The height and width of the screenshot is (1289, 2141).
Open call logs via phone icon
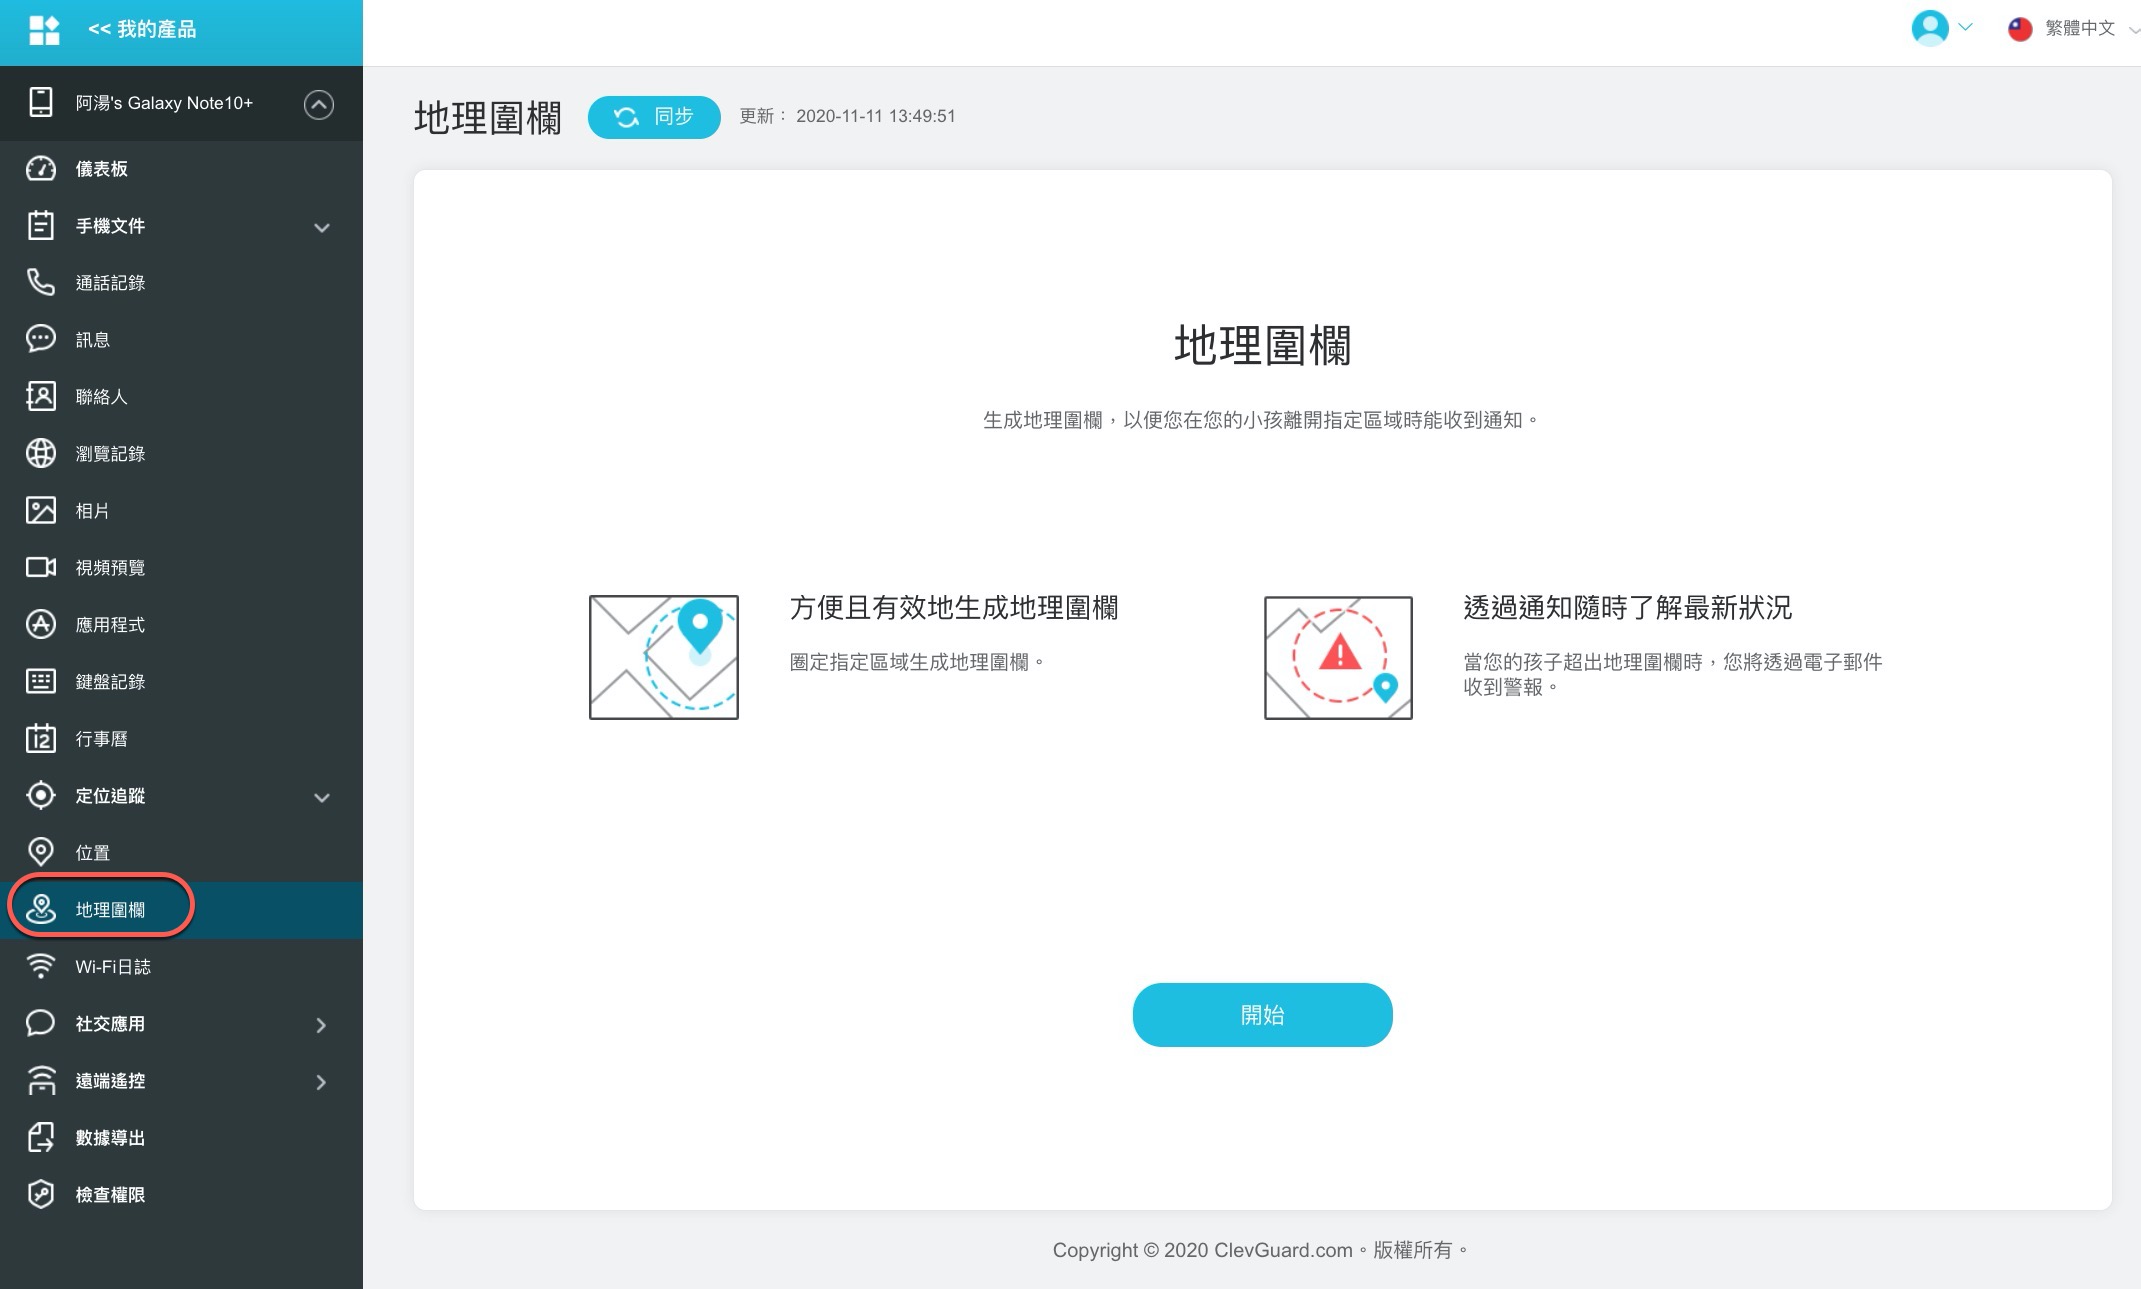[x=40, y=282]
